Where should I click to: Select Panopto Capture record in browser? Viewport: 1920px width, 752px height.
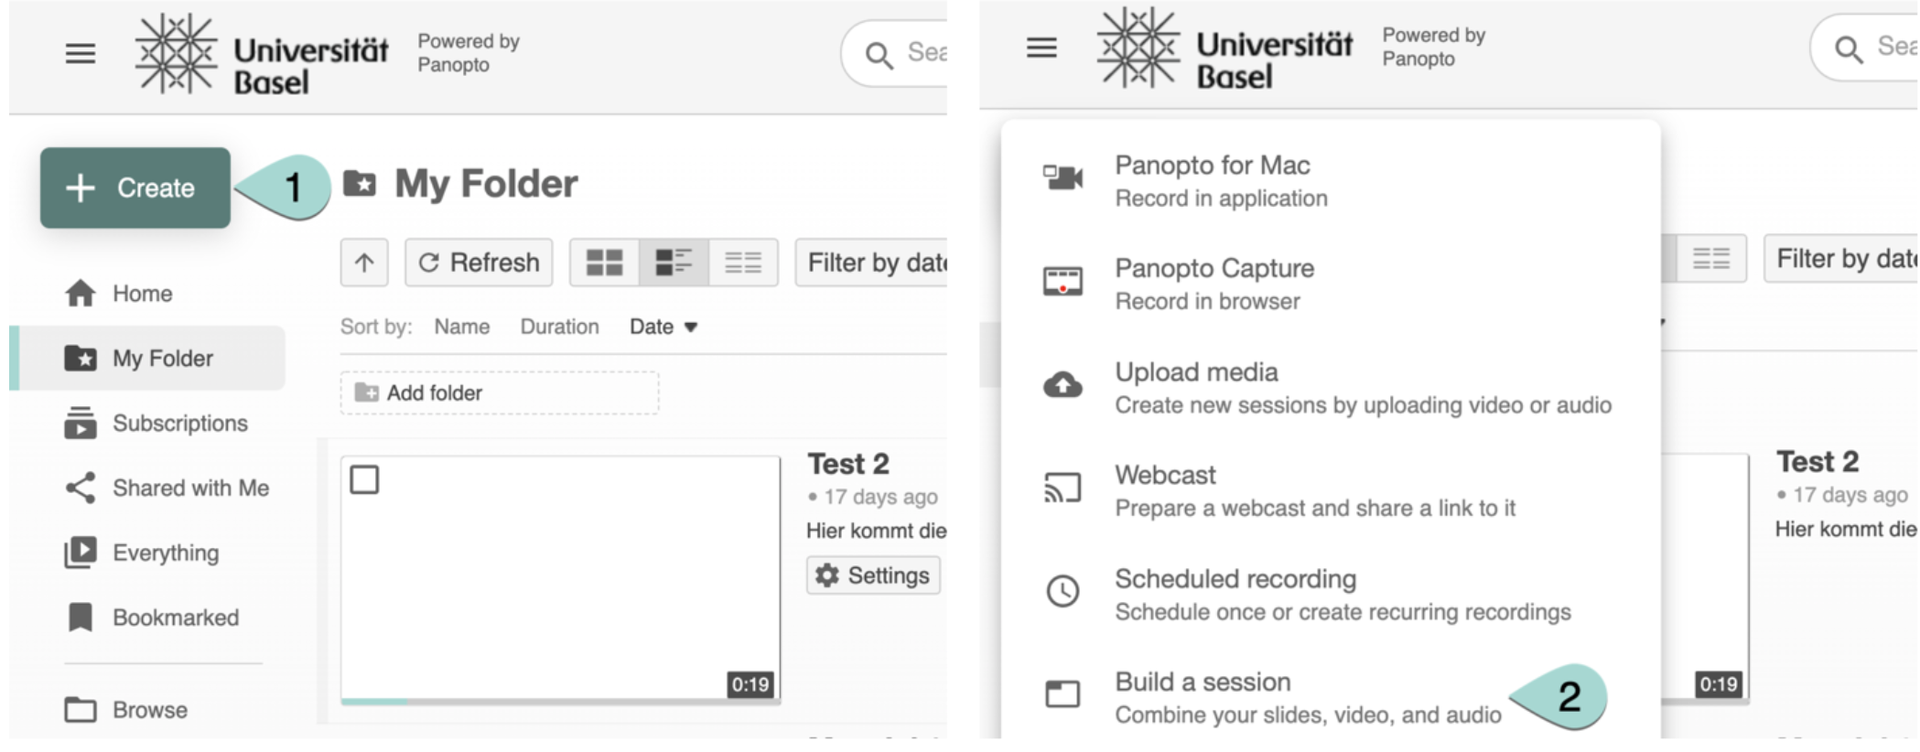[1214, 284]
